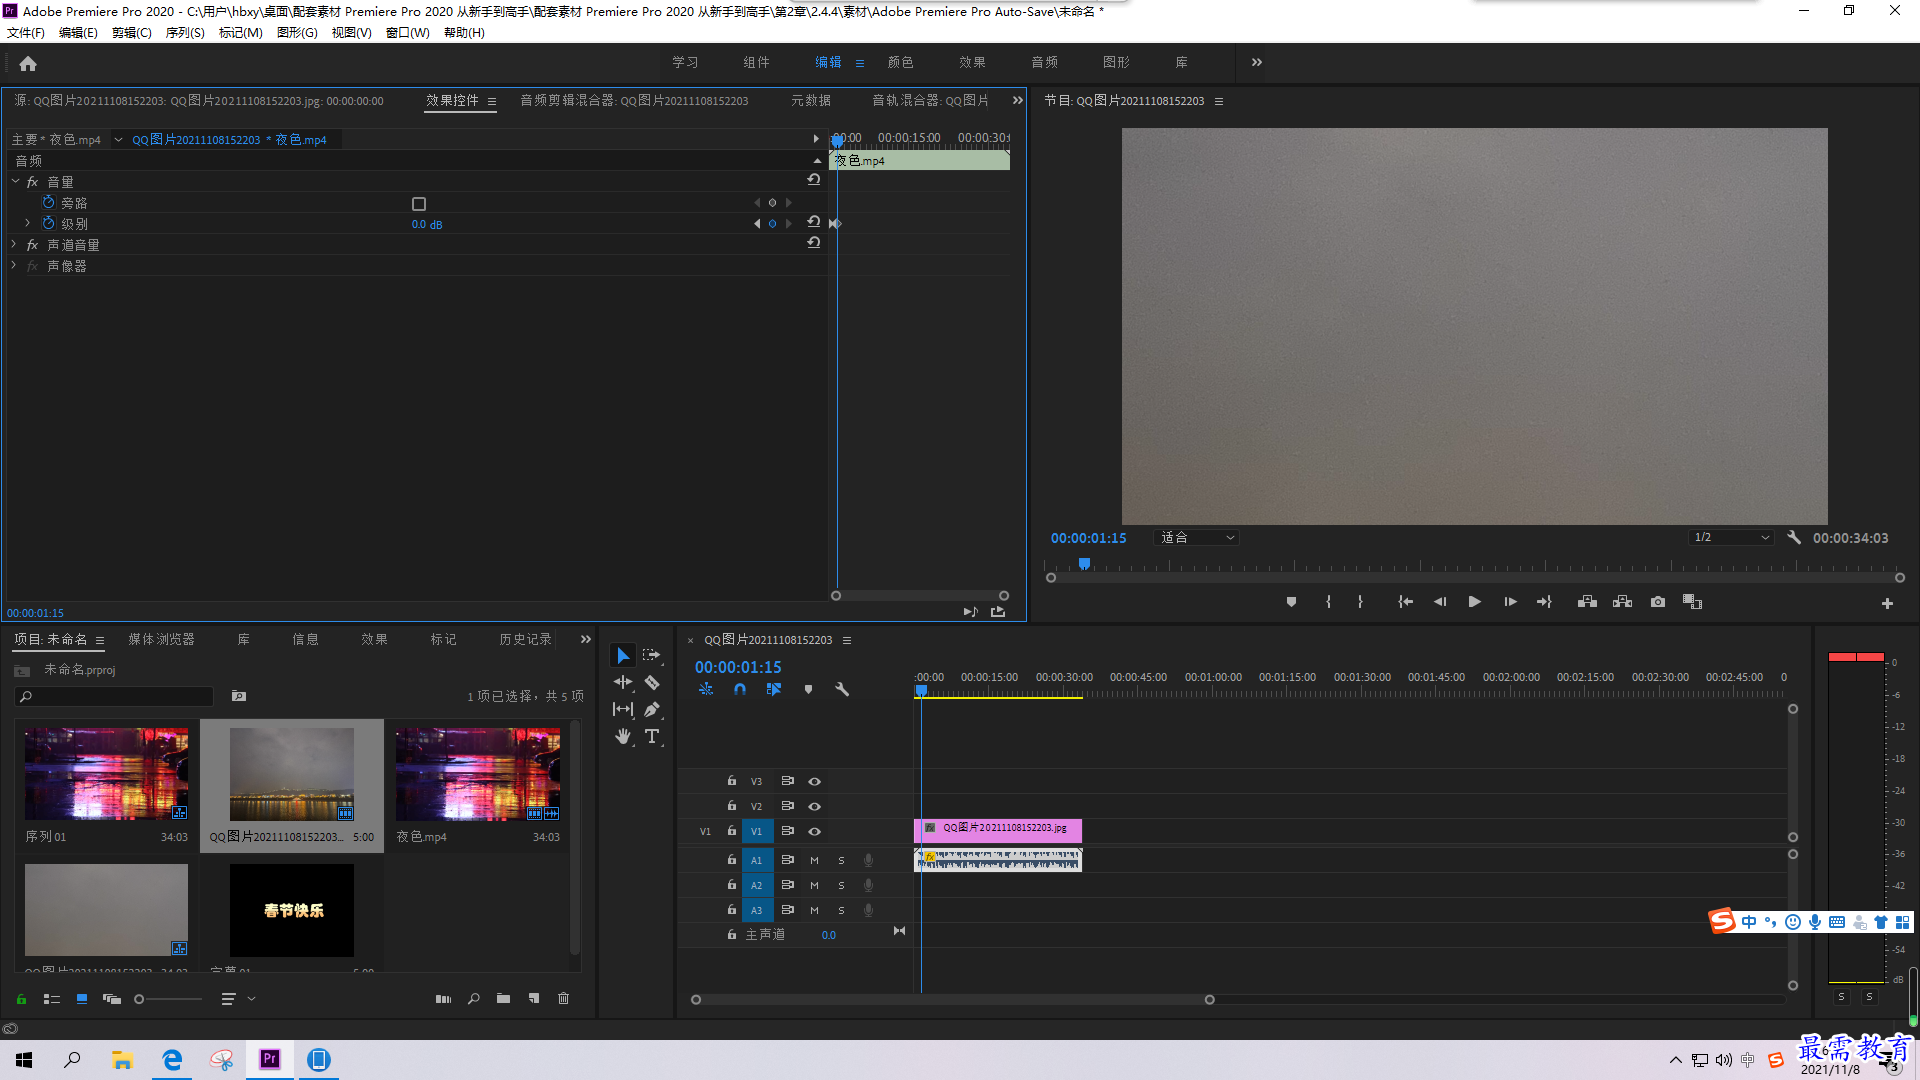The height and width of the screenshot is (1080, 1920).
Task: Toggle Linked Selection in timeline
Action: click(x=774, y=689)
